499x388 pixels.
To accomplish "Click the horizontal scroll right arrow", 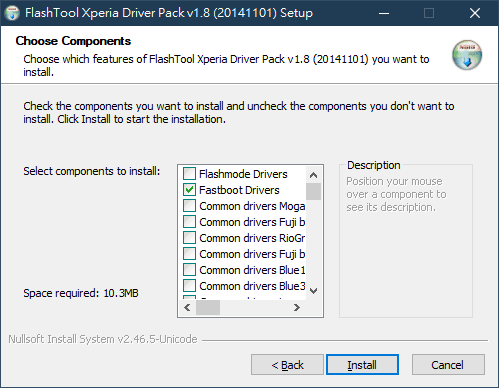I will pyautogui.click(x=297, y=307).
